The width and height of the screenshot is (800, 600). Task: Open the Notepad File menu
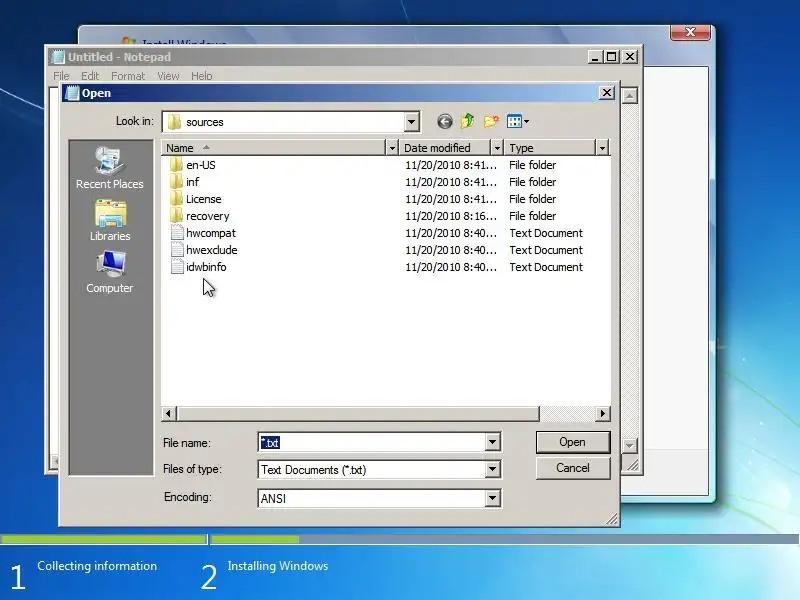[x=61, y=76]
